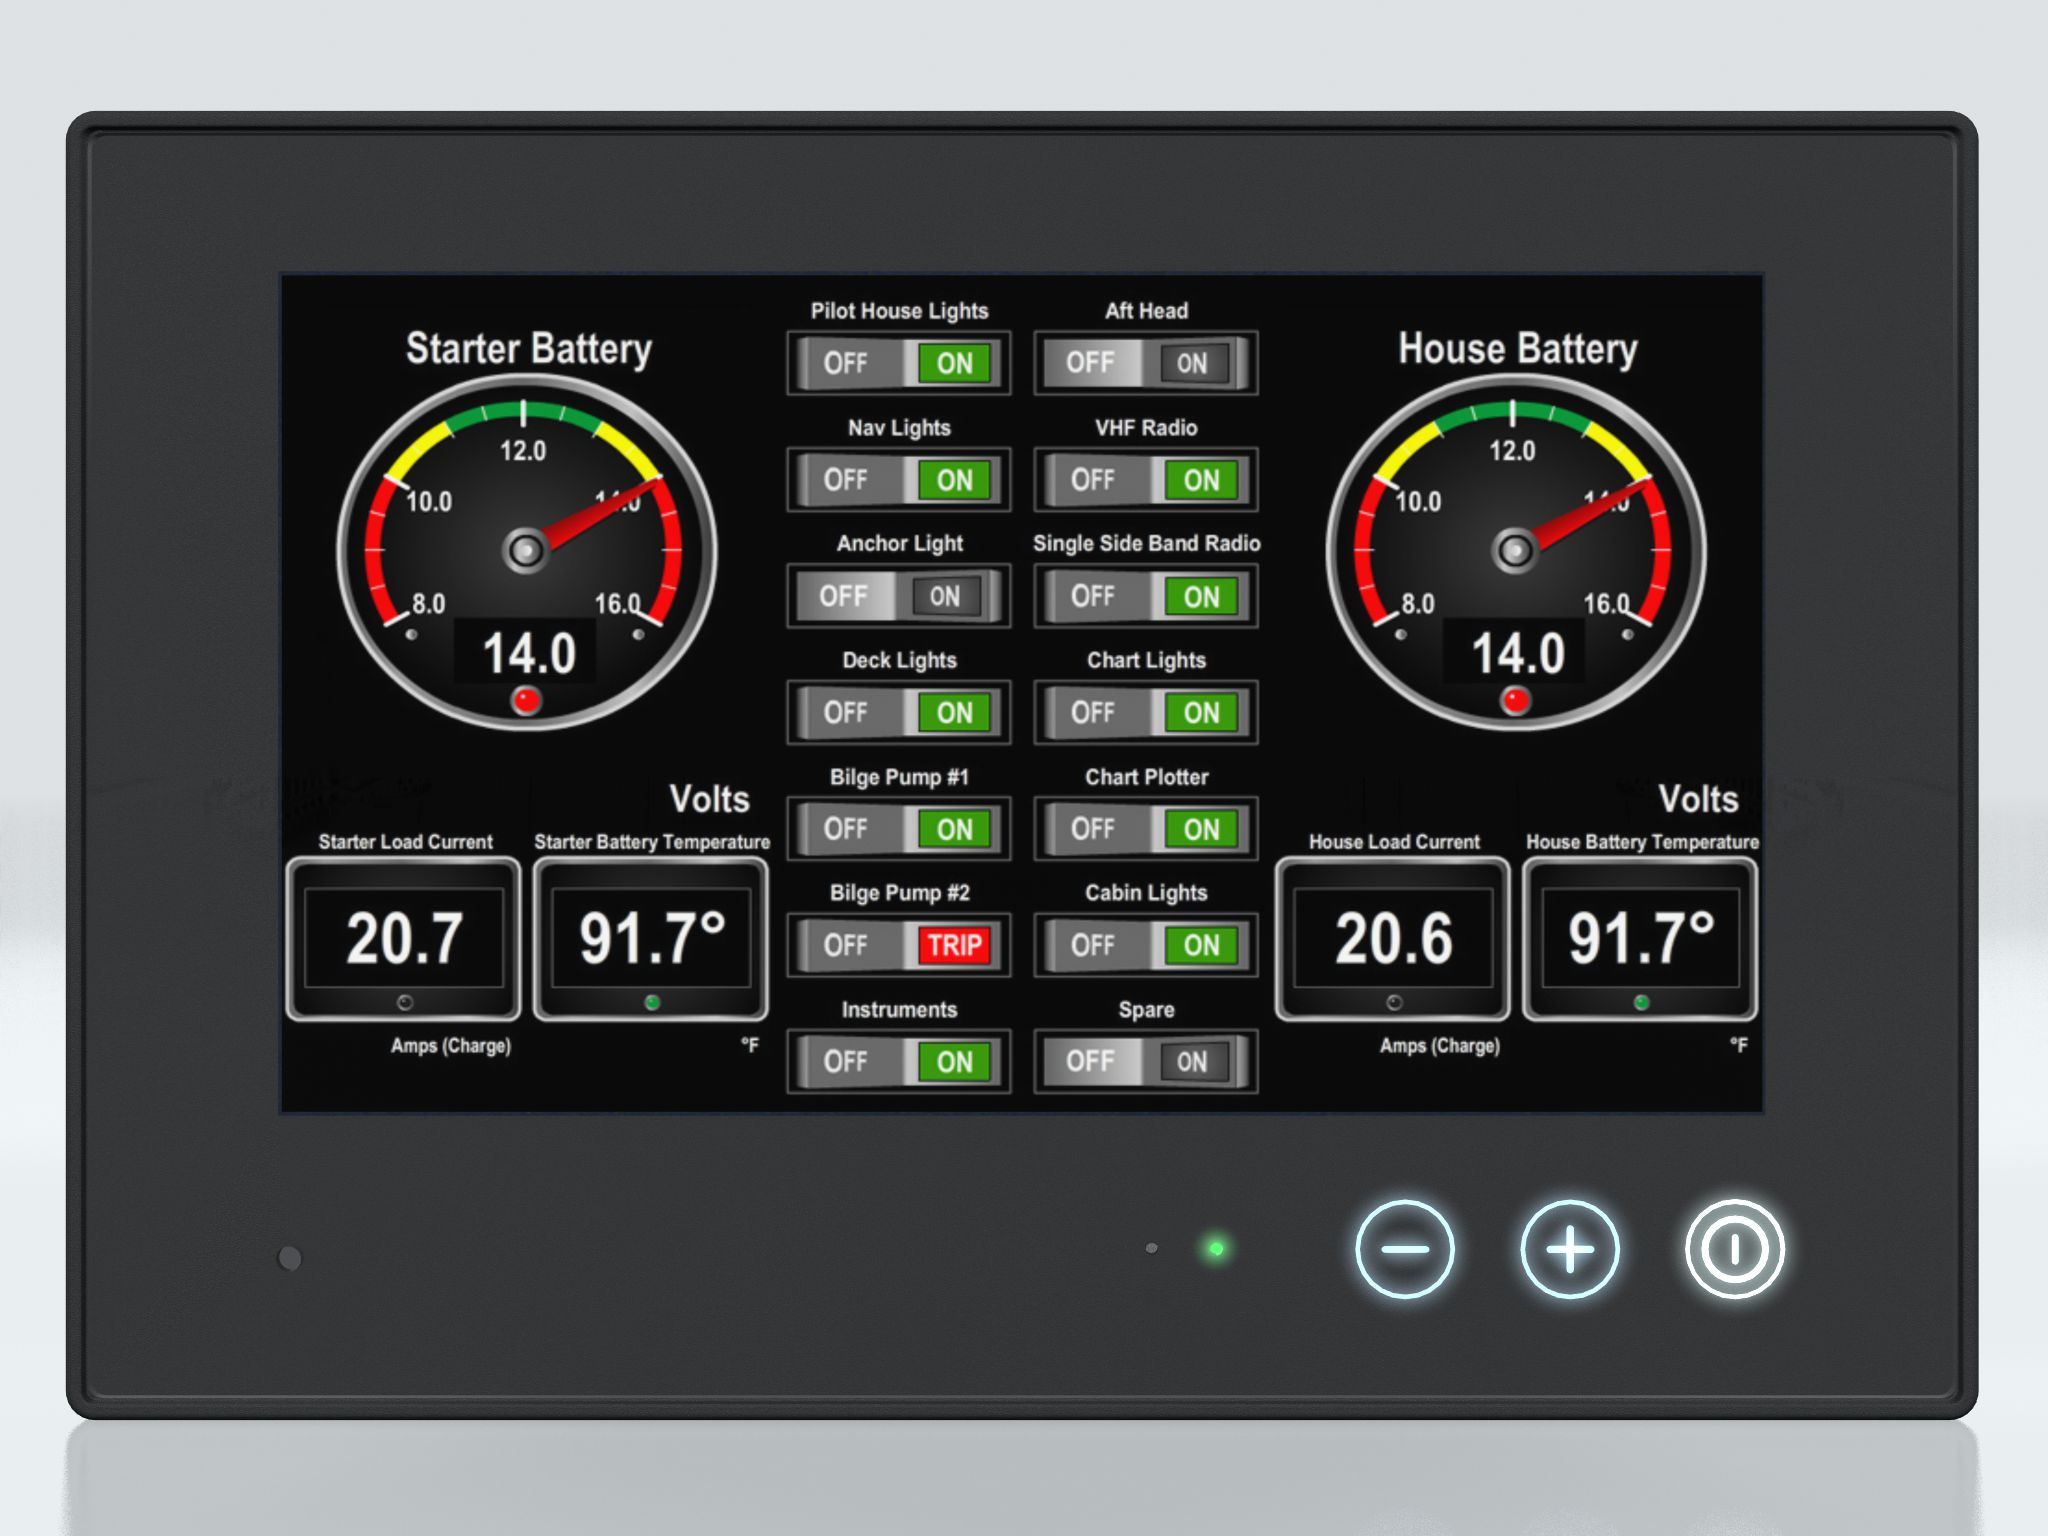Image resolution: width=2048 pixels, height=1536 pixels.
Task: Toggle the VHF Radio switch
Action: [x=1146, y=480]
